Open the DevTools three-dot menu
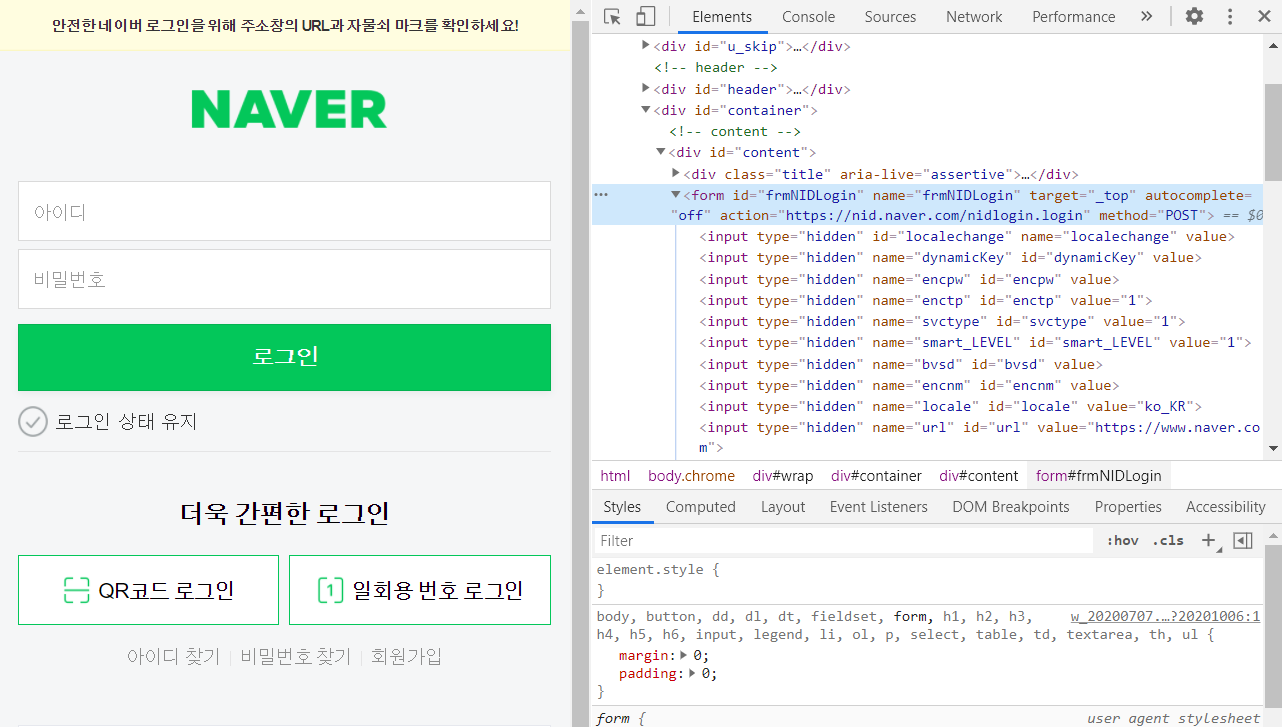Image resolution: width=1282 pixels, height=727 pixels. [1230, 16]
